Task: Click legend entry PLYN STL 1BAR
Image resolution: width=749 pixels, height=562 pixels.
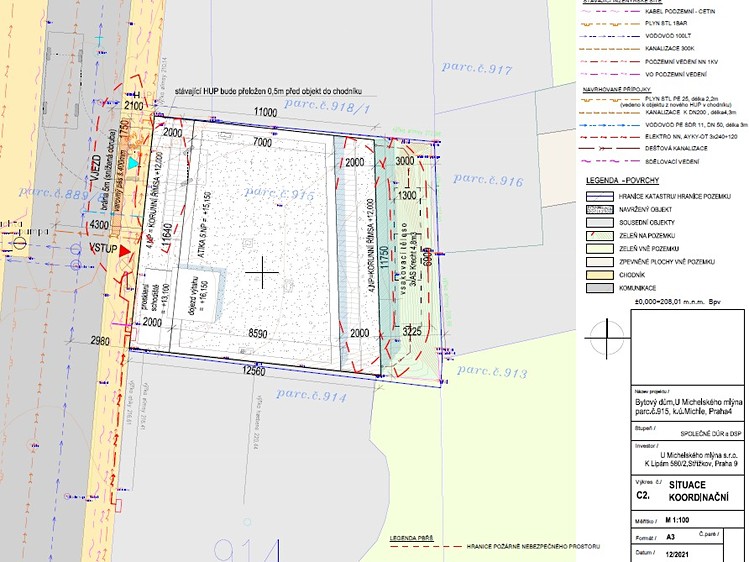Action: (666, 23)
